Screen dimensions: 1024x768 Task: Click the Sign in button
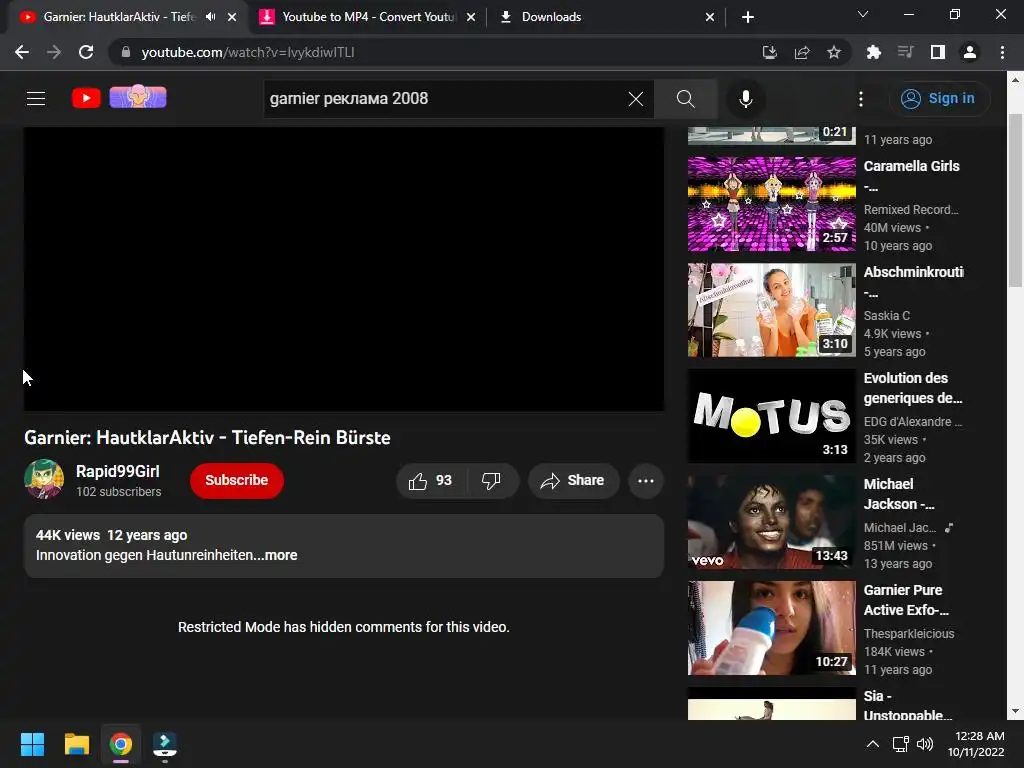point(939,99)
